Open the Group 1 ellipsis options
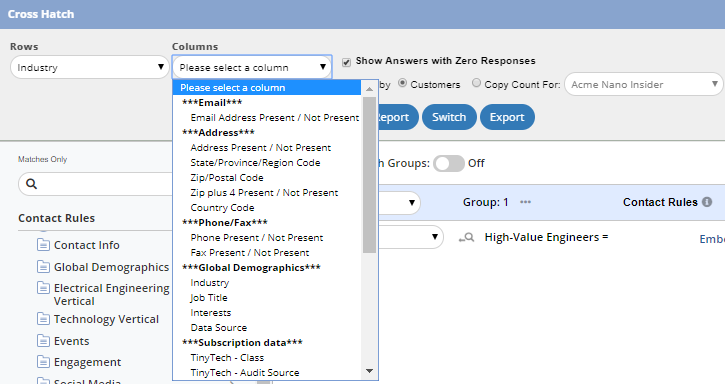725x384 pixels. pos(525,202)
